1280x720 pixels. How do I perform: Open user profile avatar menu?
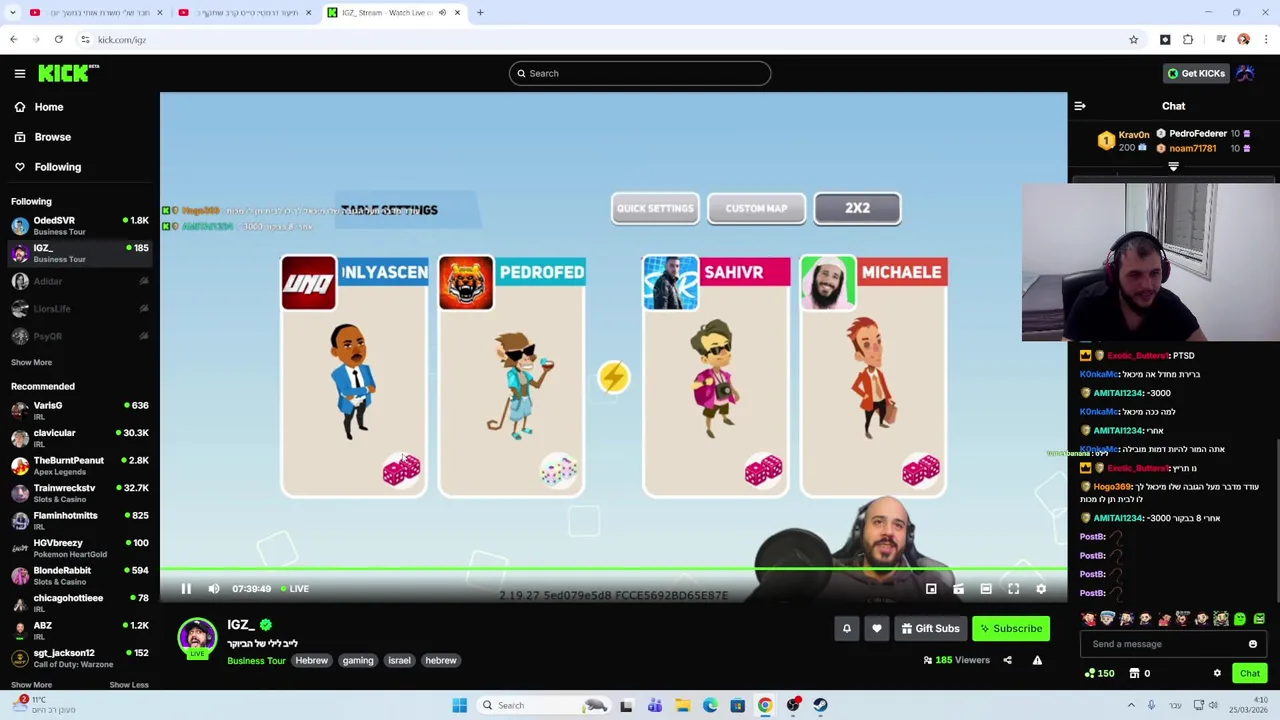coord(1245,73)
